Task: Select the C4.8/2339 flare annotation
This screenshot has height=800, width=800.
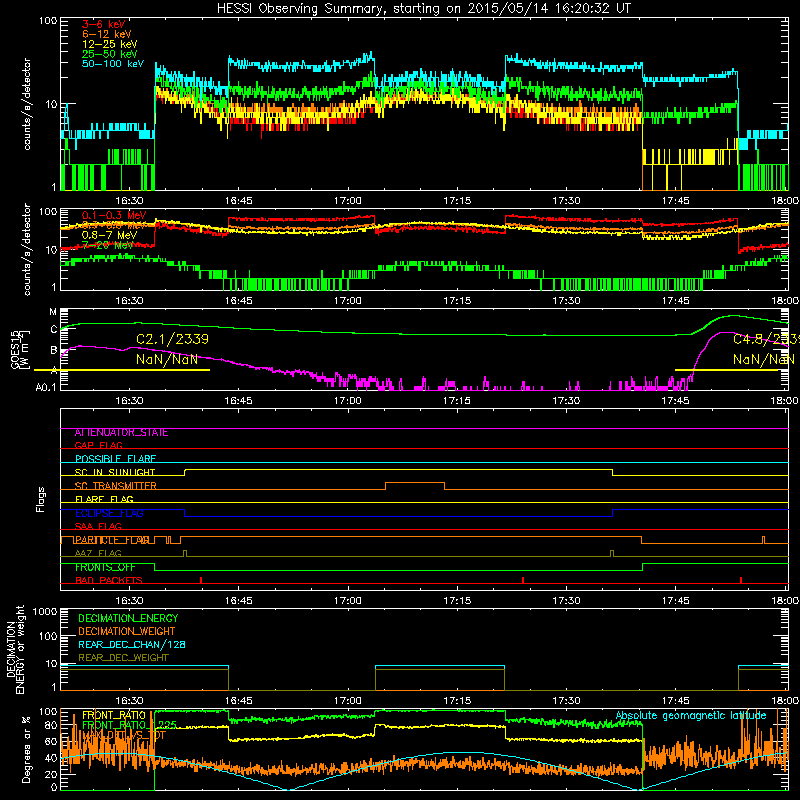Action: point(766,339)
